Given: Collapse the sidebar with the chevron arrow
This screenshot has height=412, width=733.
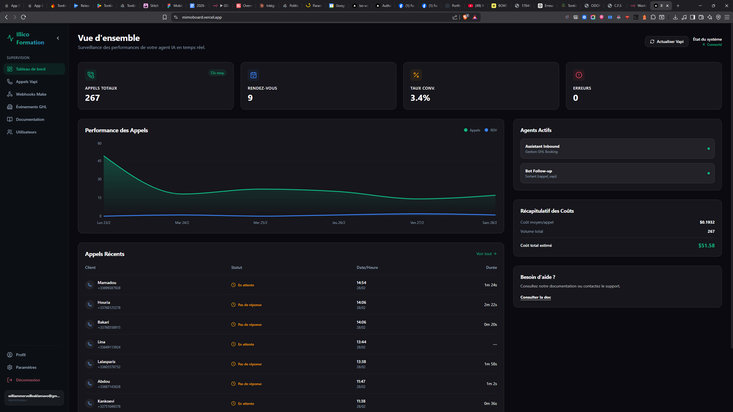Looking at the screenshot, I should coord(58,38).
